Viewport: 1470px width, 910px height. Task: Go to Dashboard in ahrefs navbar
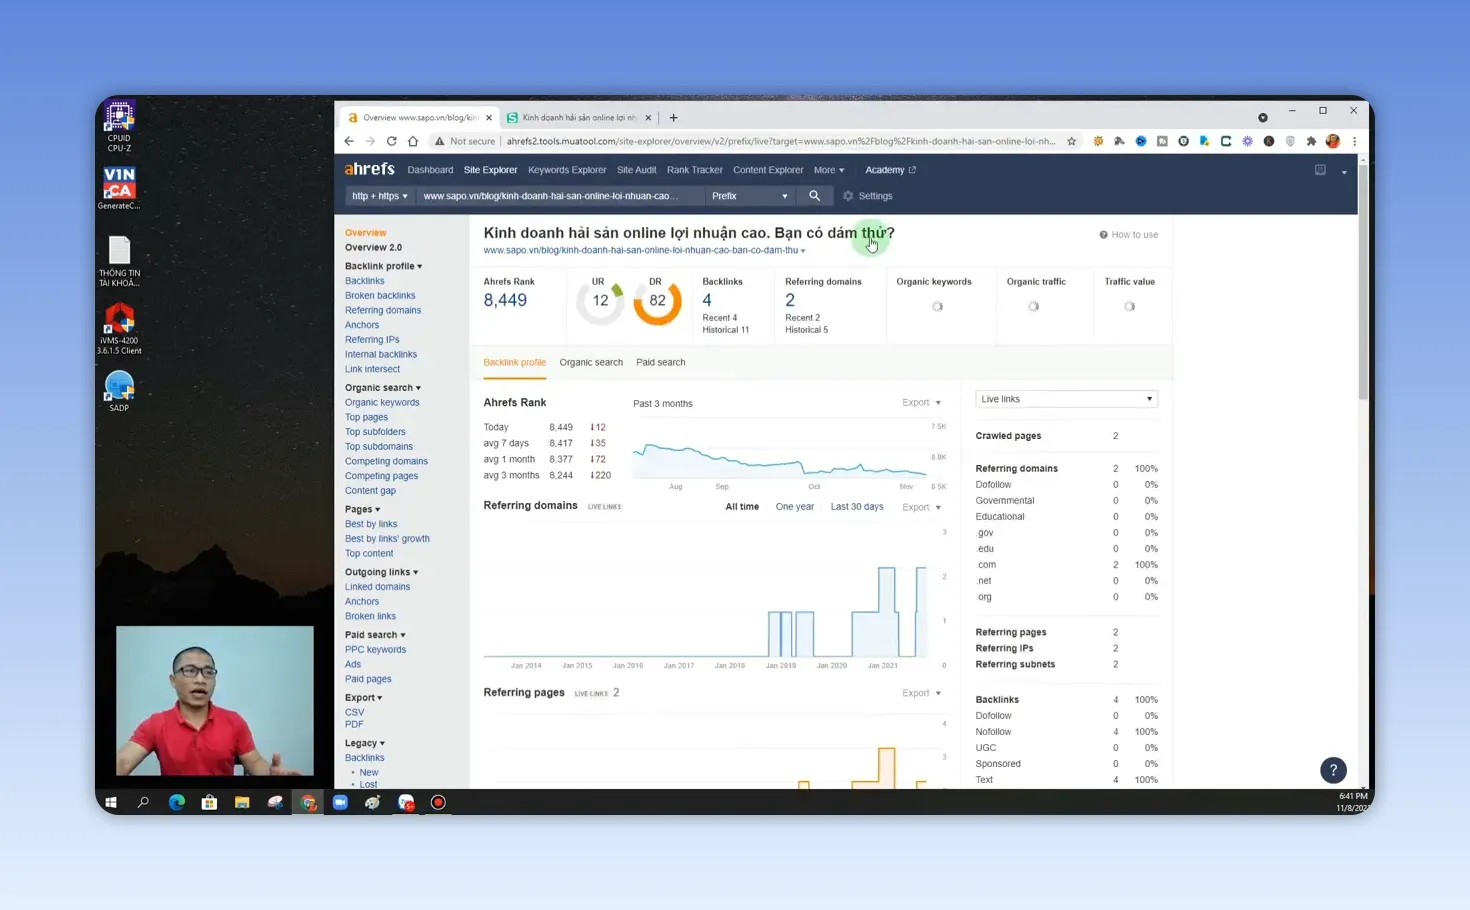(x=430, y=170)
